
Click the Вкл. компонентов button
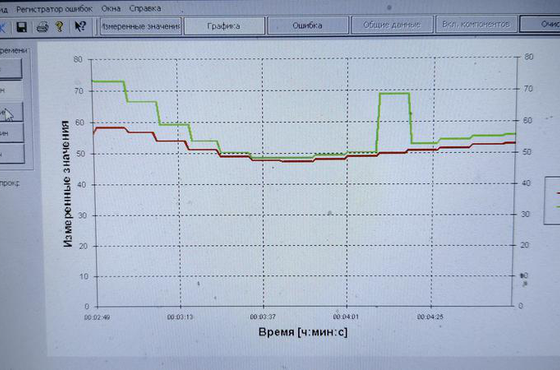(x=476, y=24)
